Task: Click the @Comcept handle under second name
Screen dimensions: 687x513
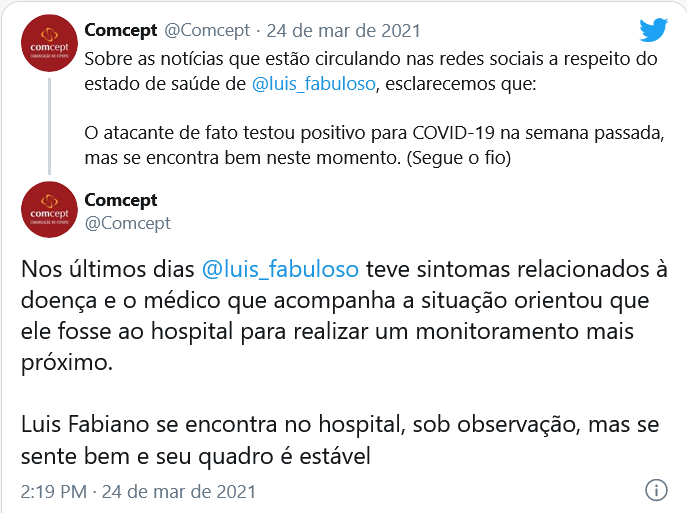Action: [x=127, y=222]
